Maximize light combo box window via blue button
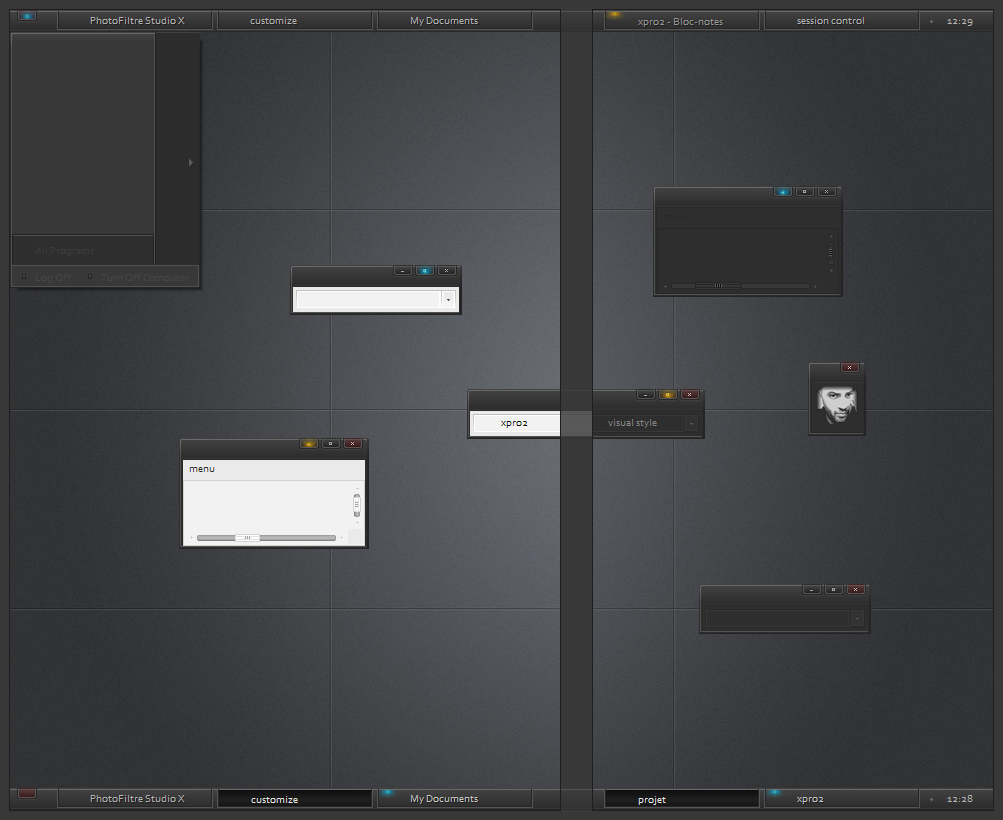 [x=425, y=271]
